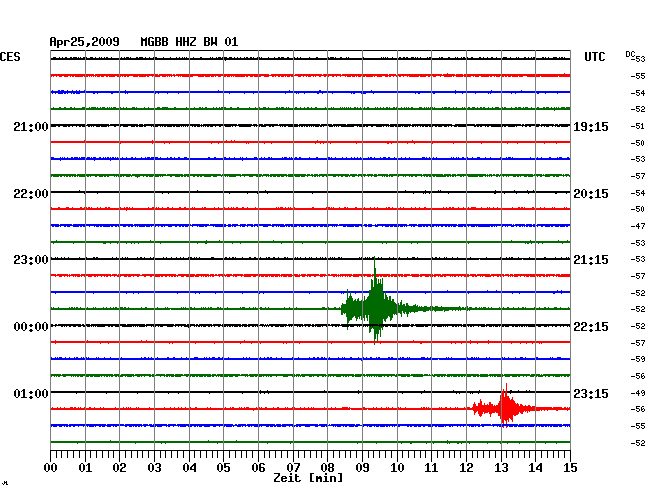Click the UTC column header

594,57
